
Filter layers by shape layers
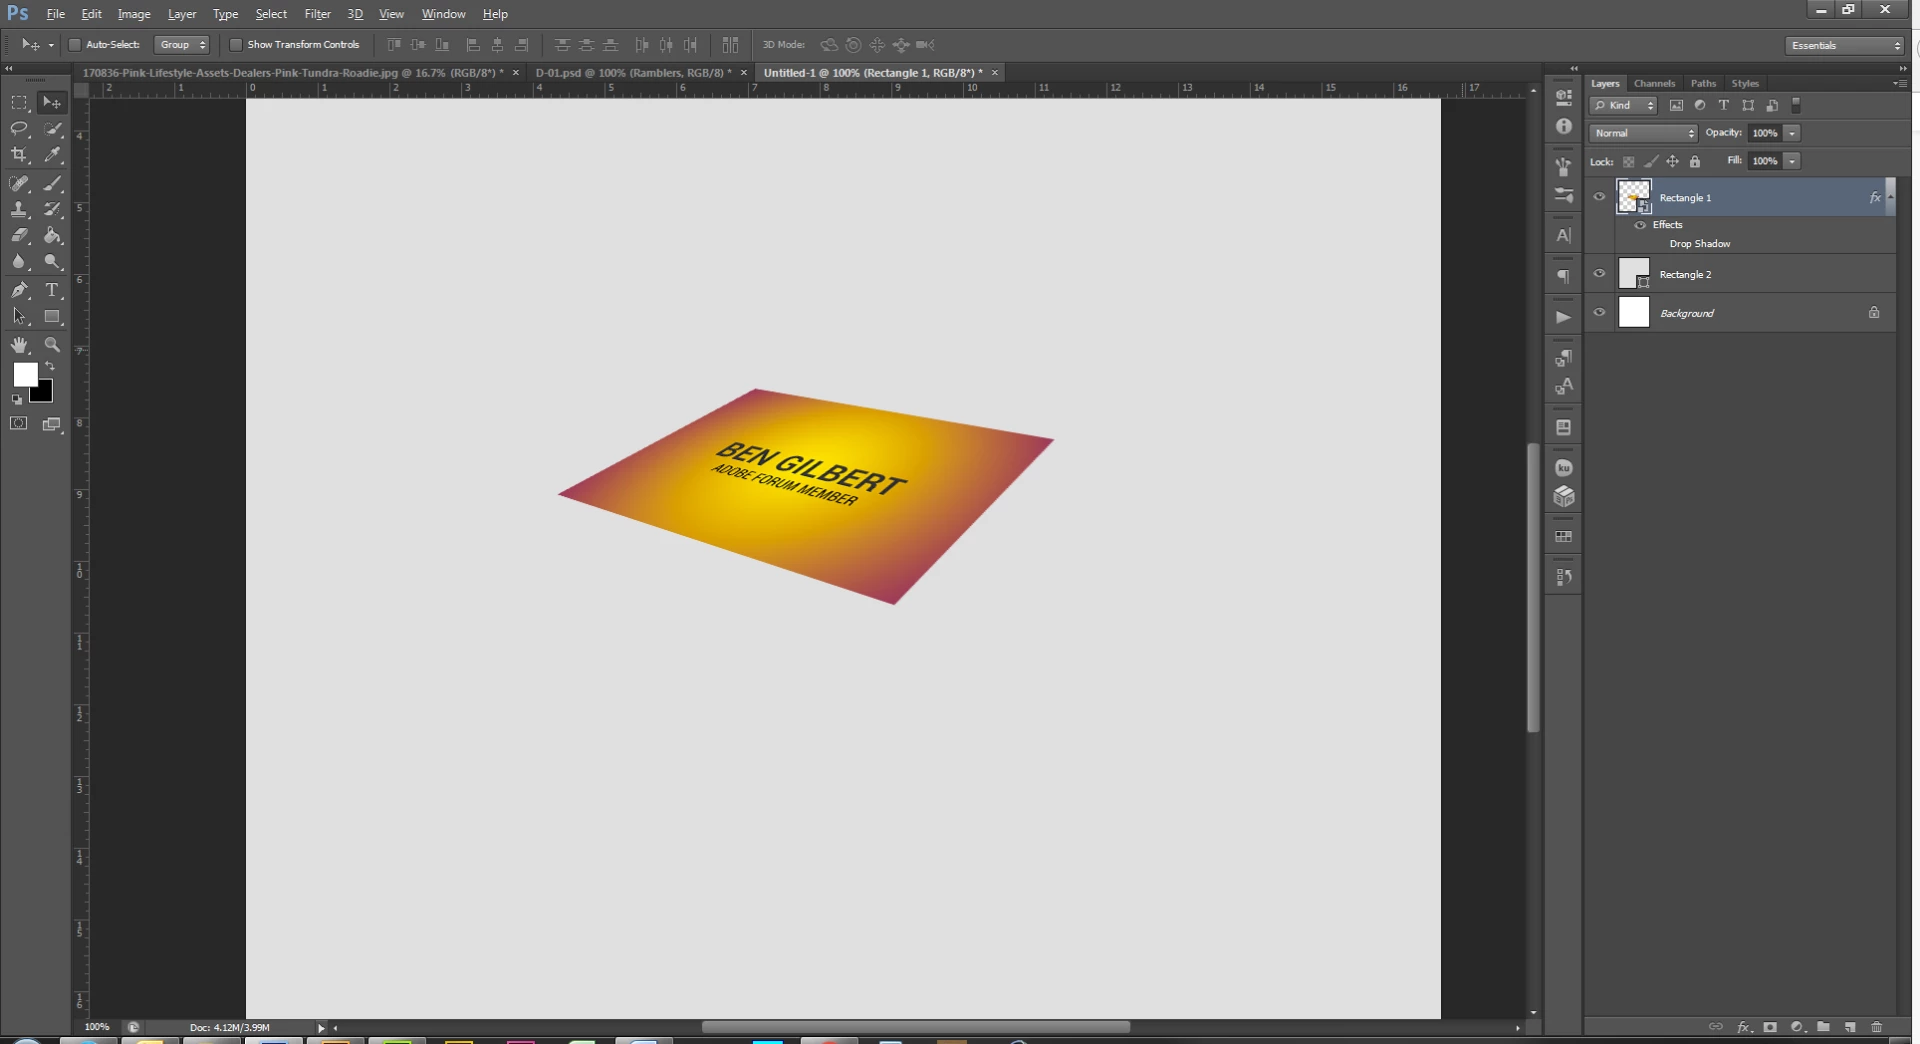1748,105
